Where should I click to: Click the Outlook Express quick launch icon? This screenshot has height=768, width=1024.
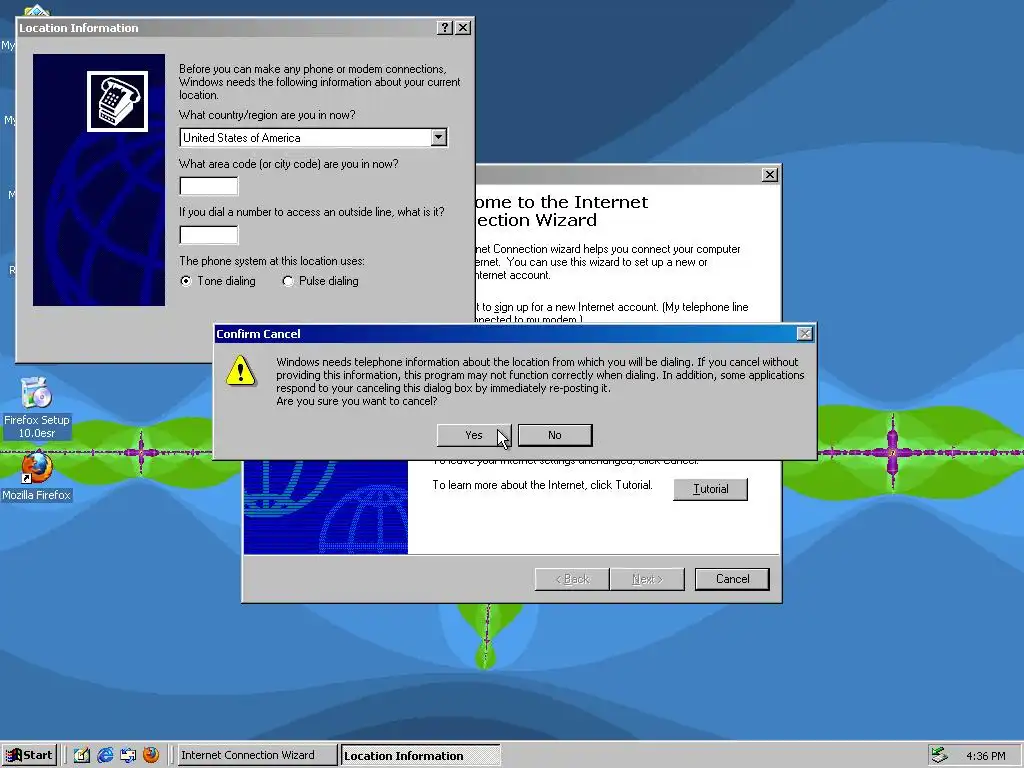point(128,755)
